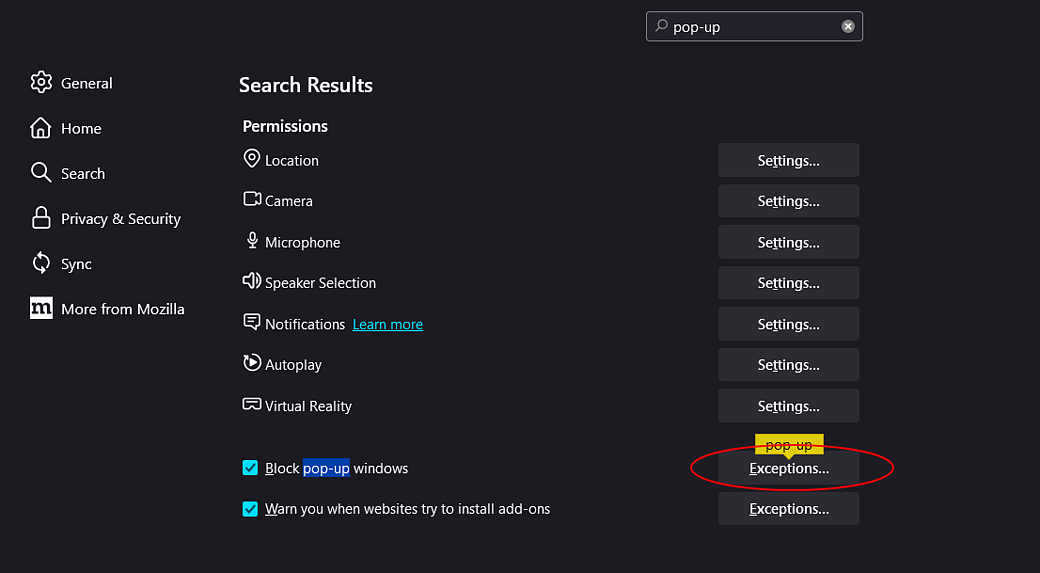Open Notifications Settings button
Image resolution: width=1040 pixels, height=573 pixels.
click(788, 324)
